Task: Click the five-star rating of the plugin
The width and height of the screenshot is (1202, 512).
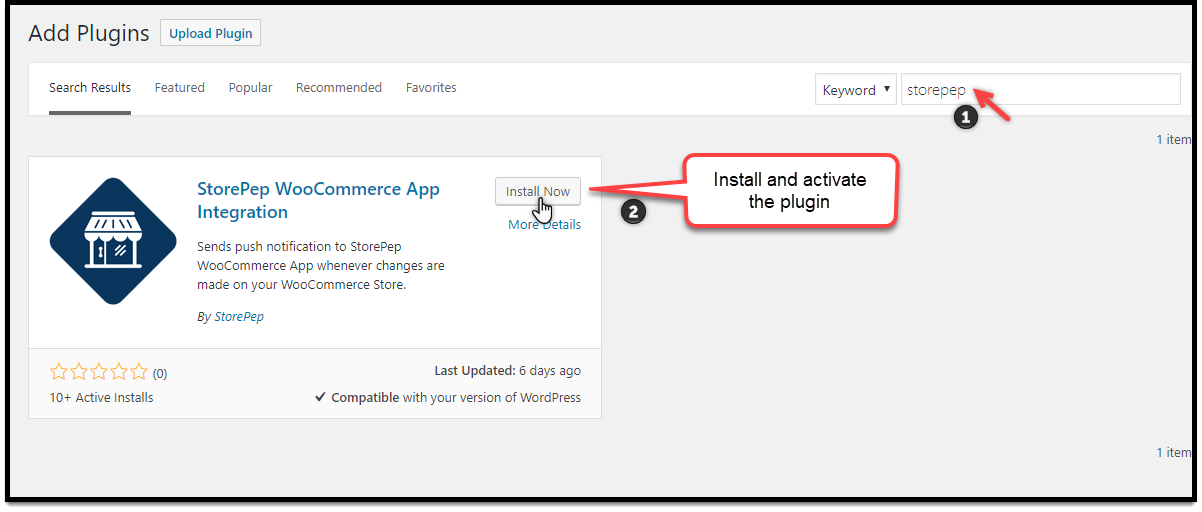Action: coord(98,372)
